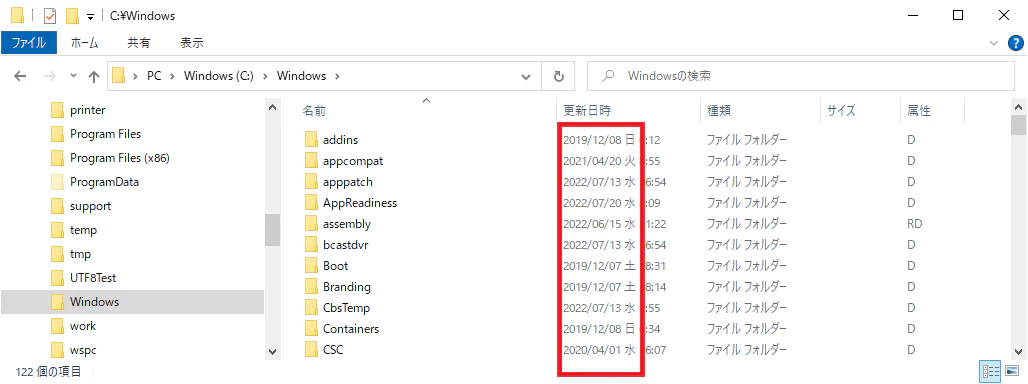Expand the ribbon using the chevron

993,43
